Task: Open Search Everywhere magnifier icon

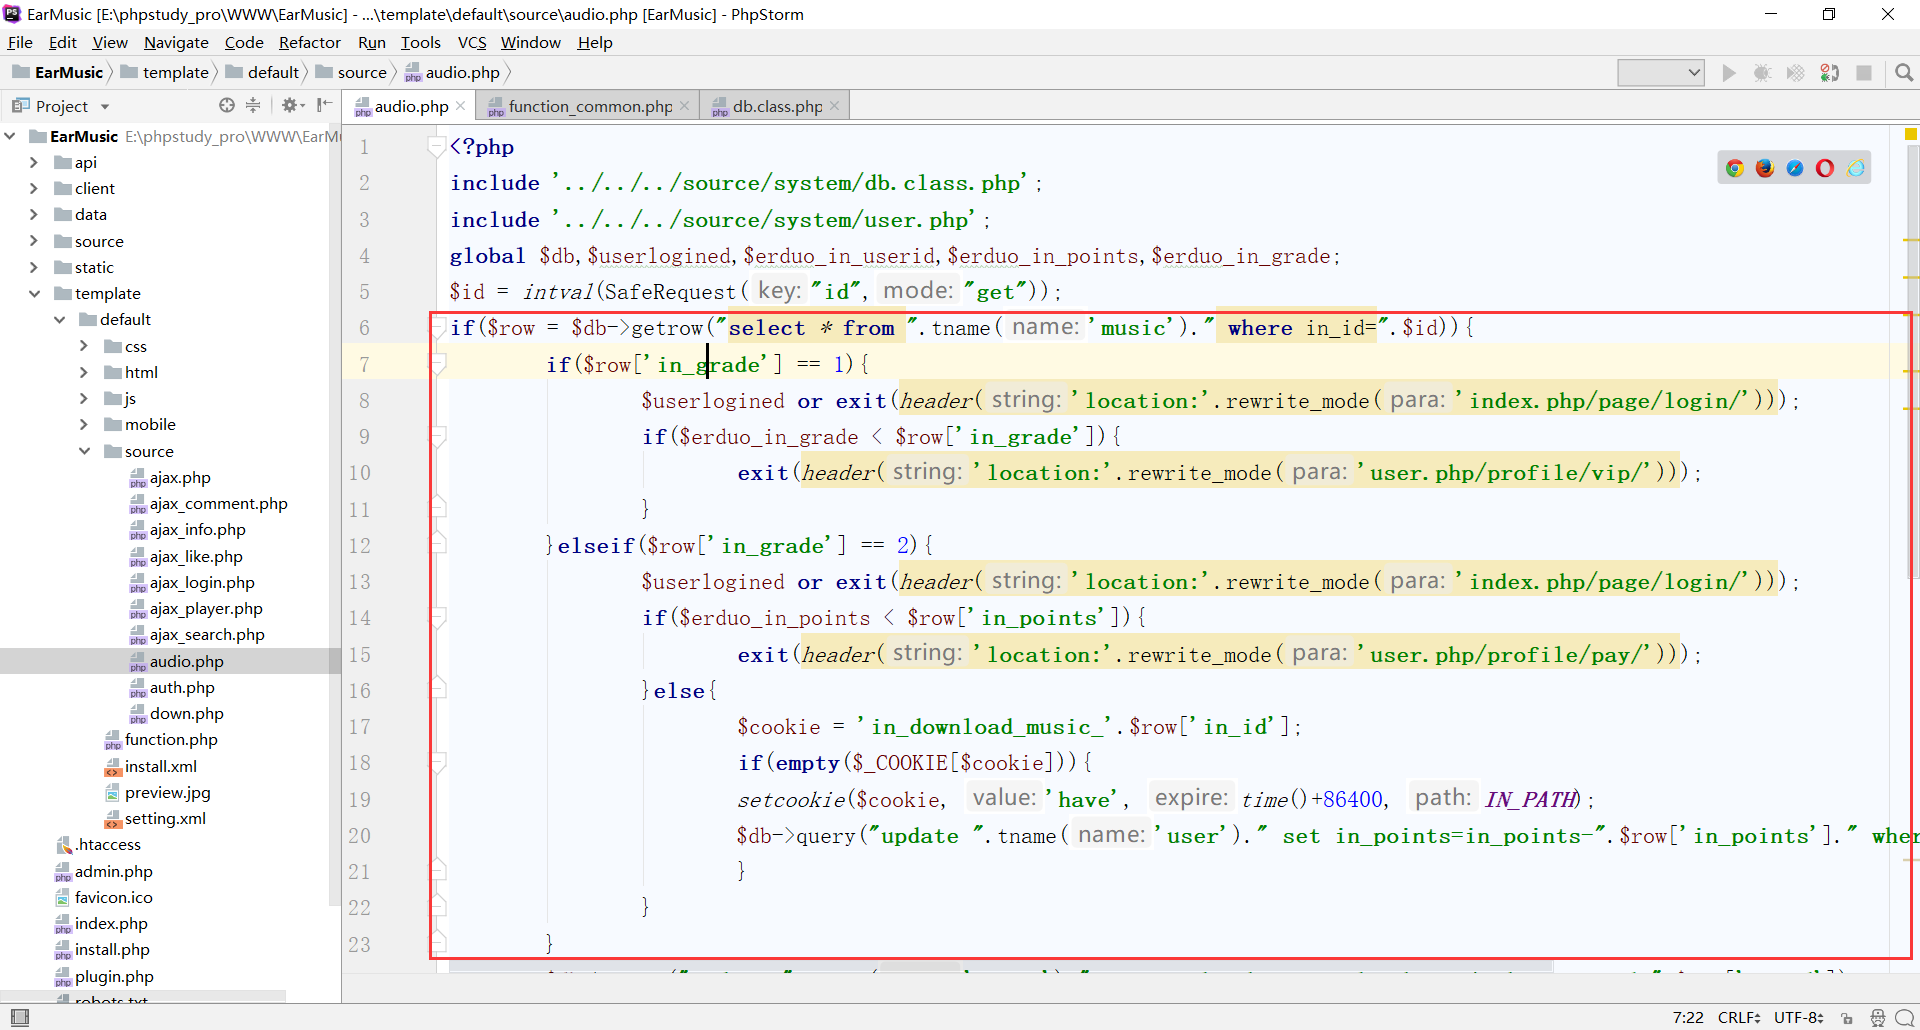Action: tap(1904, 73)
